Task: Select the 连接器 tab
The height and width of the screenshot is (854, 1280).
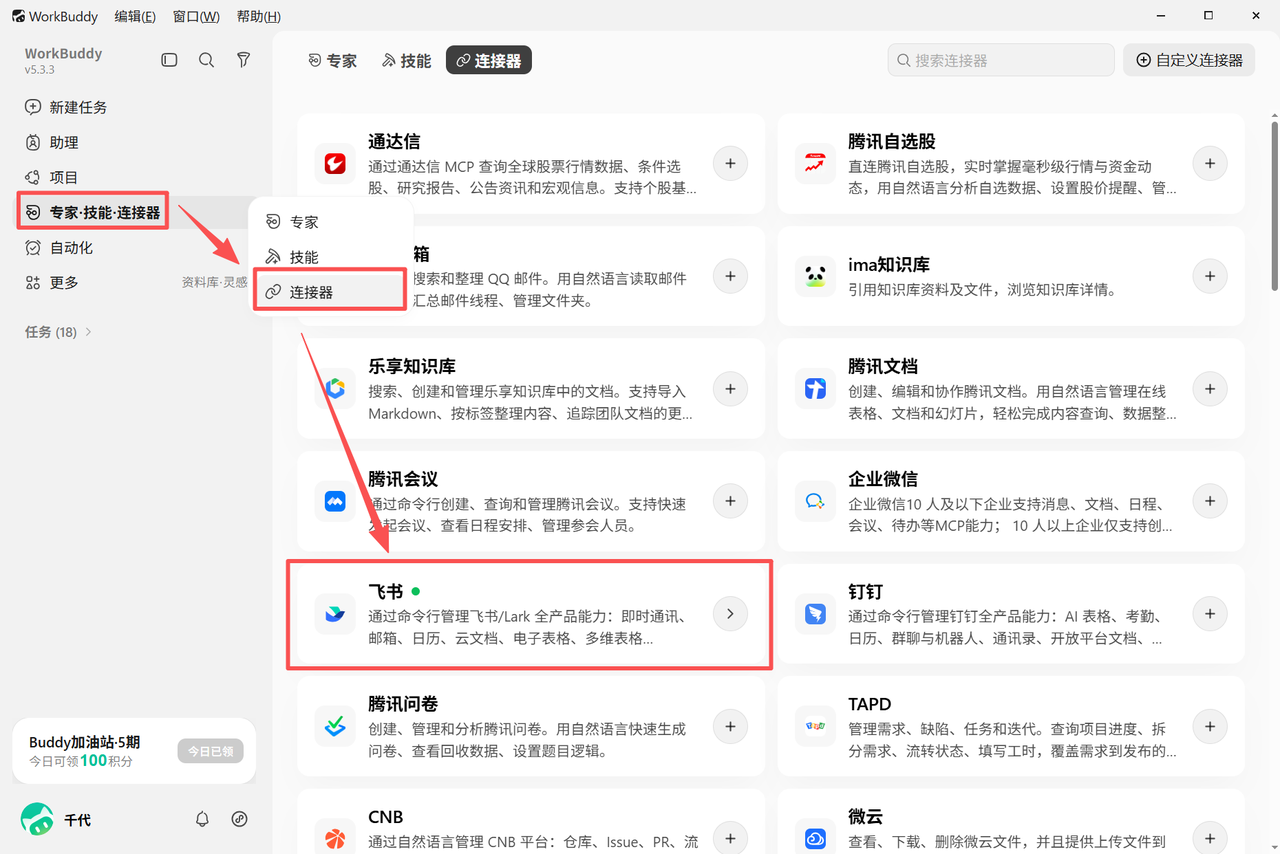Action: tap(489, 60)
